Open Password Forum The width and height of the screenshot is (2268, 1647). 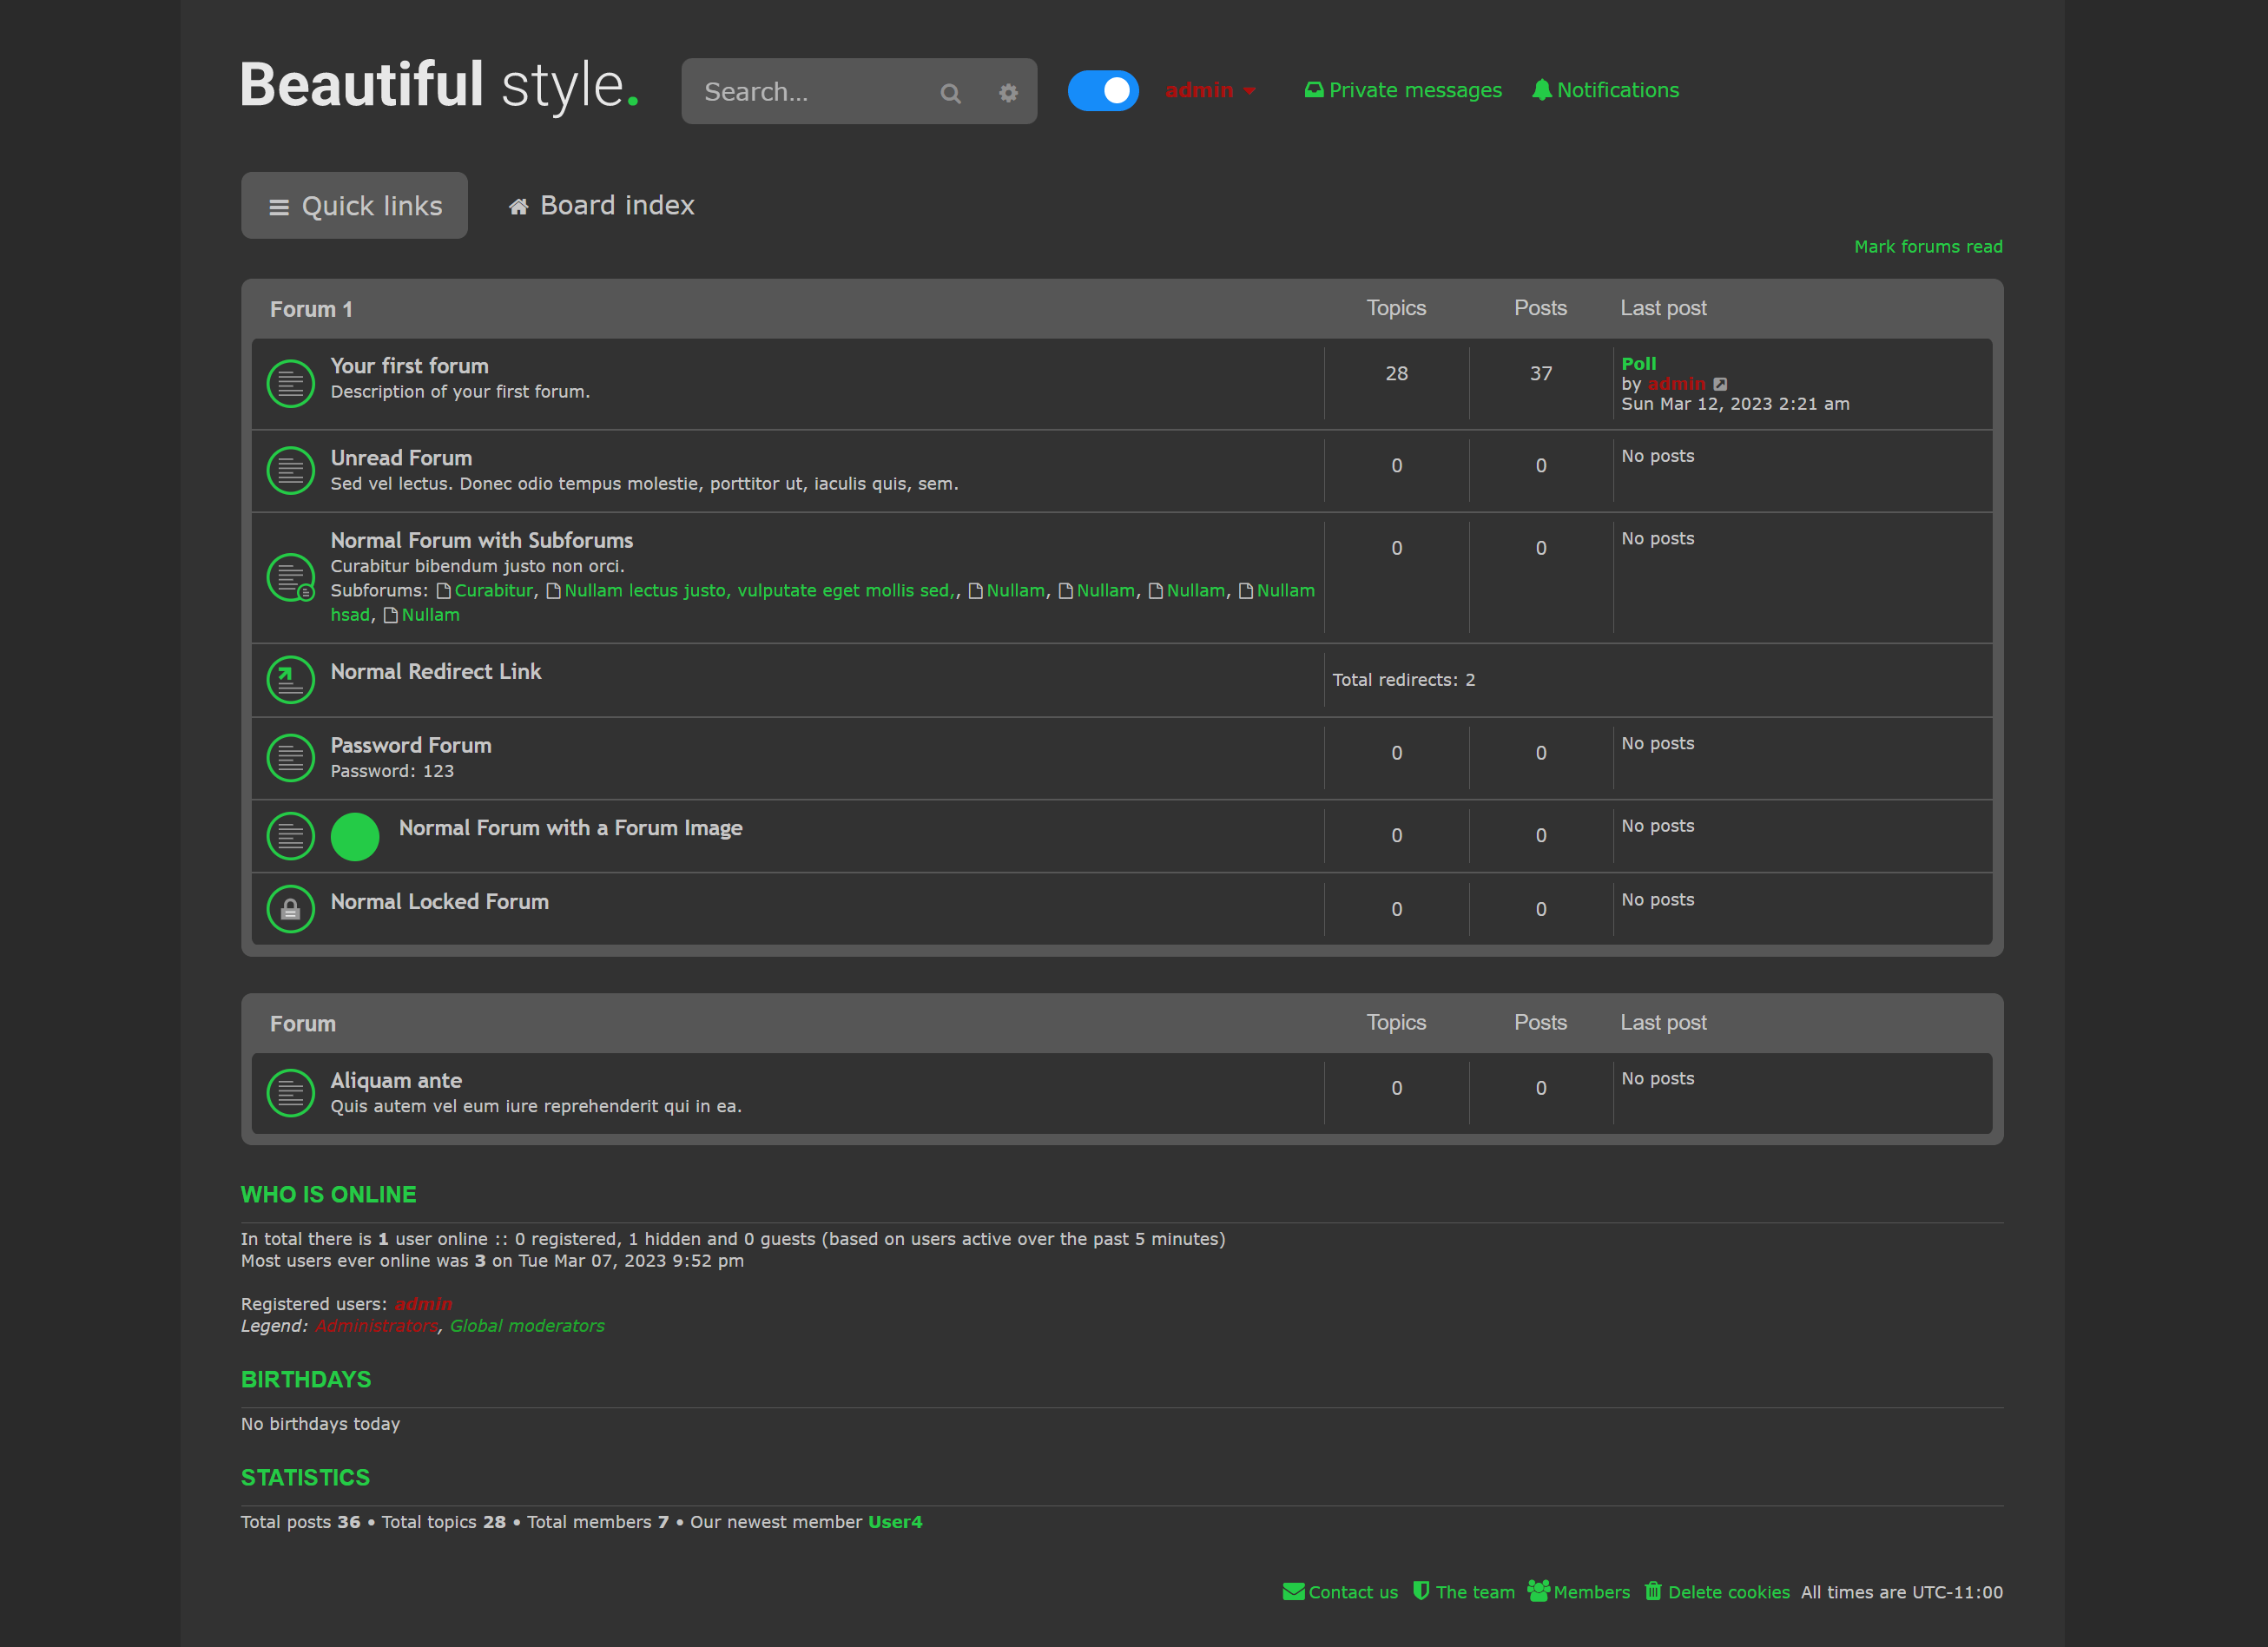click(x=411, y=746)
